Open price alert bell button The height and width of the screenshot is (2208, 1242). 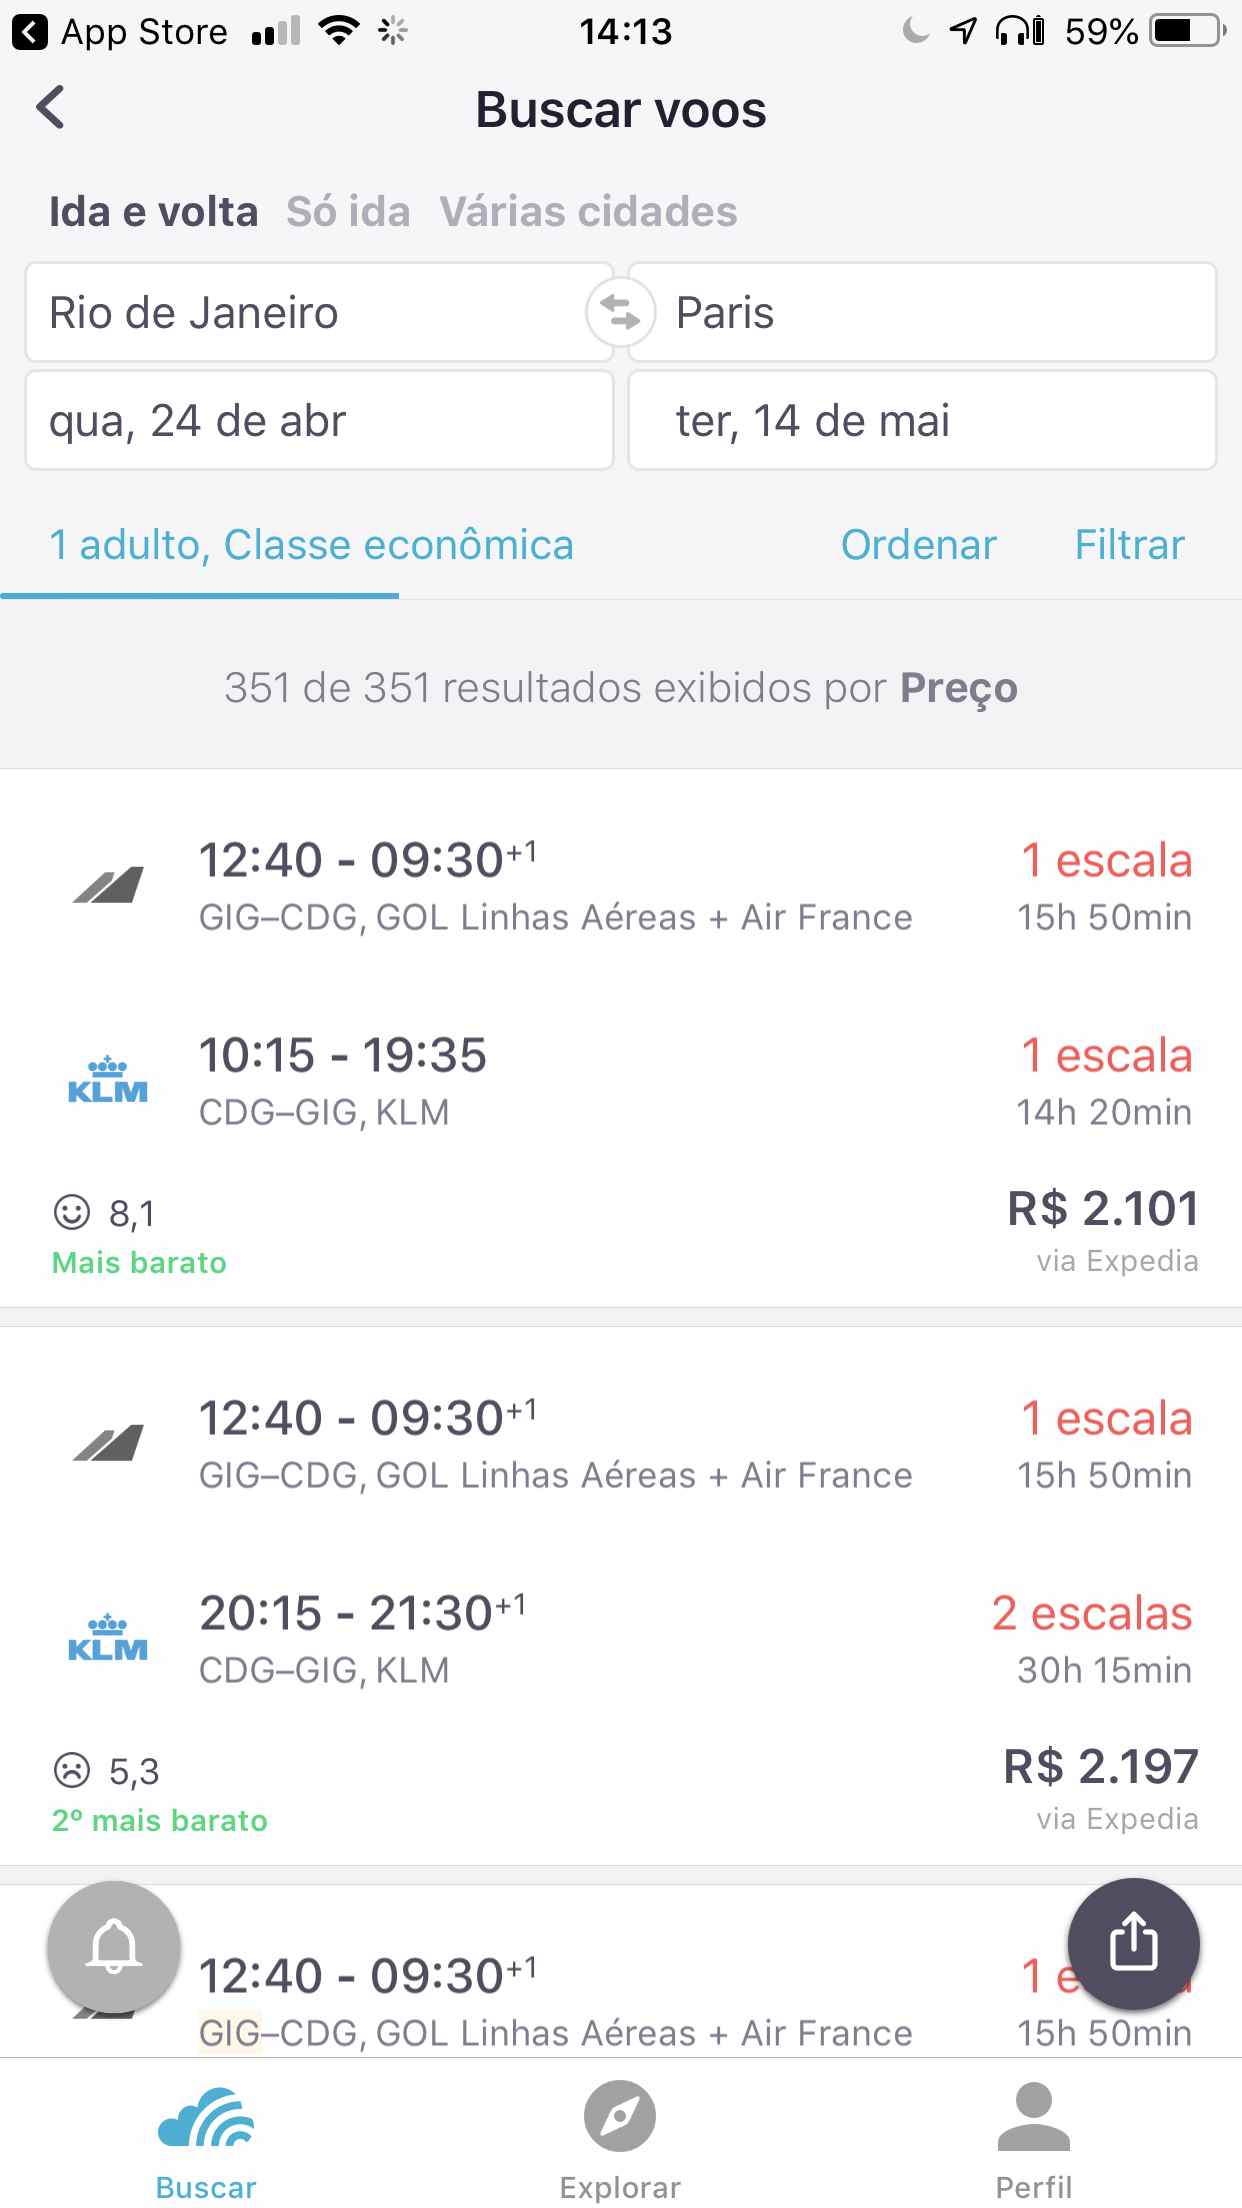click(114, 1946)
